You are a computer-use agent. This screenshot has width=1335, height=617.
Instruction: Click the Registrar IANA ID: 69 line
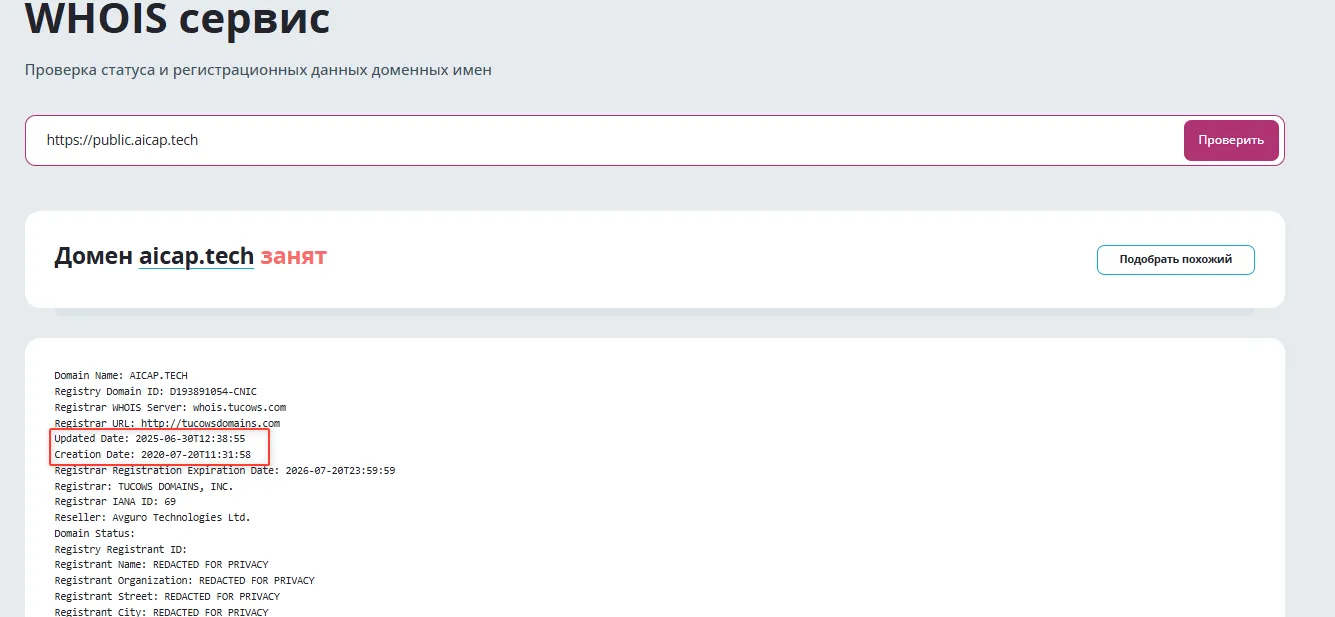115,502
